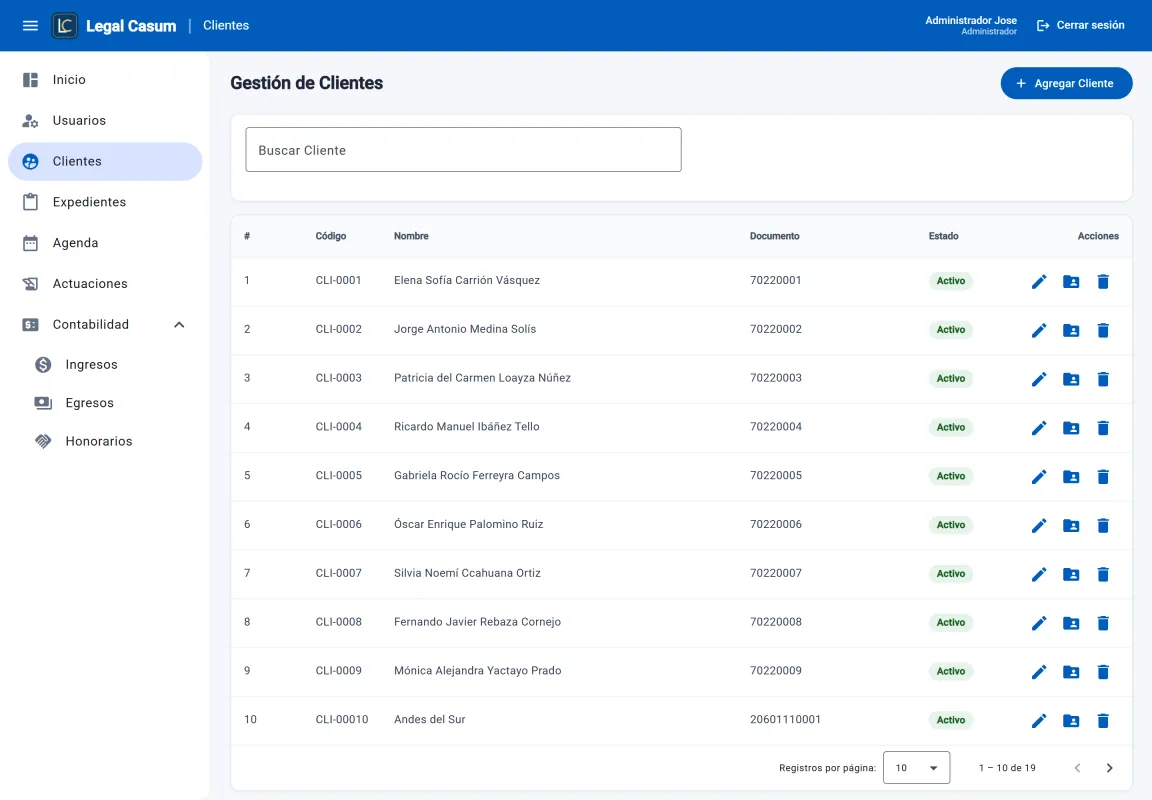Delete client Ricardo Manuel Ibáñez Tello
This screenshot has width=1152, height=800.
click(x=1103, y=428)
